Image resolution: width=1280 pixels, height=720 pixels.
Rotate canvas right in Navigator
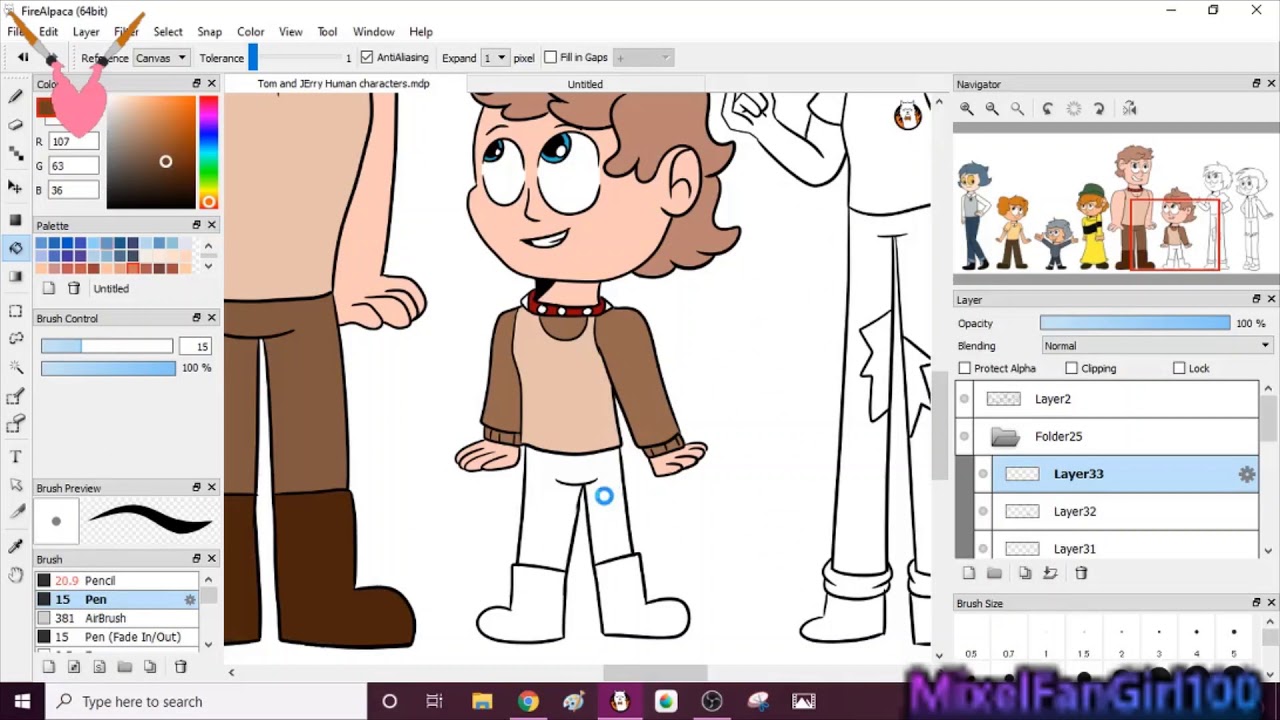[1099, 108]
